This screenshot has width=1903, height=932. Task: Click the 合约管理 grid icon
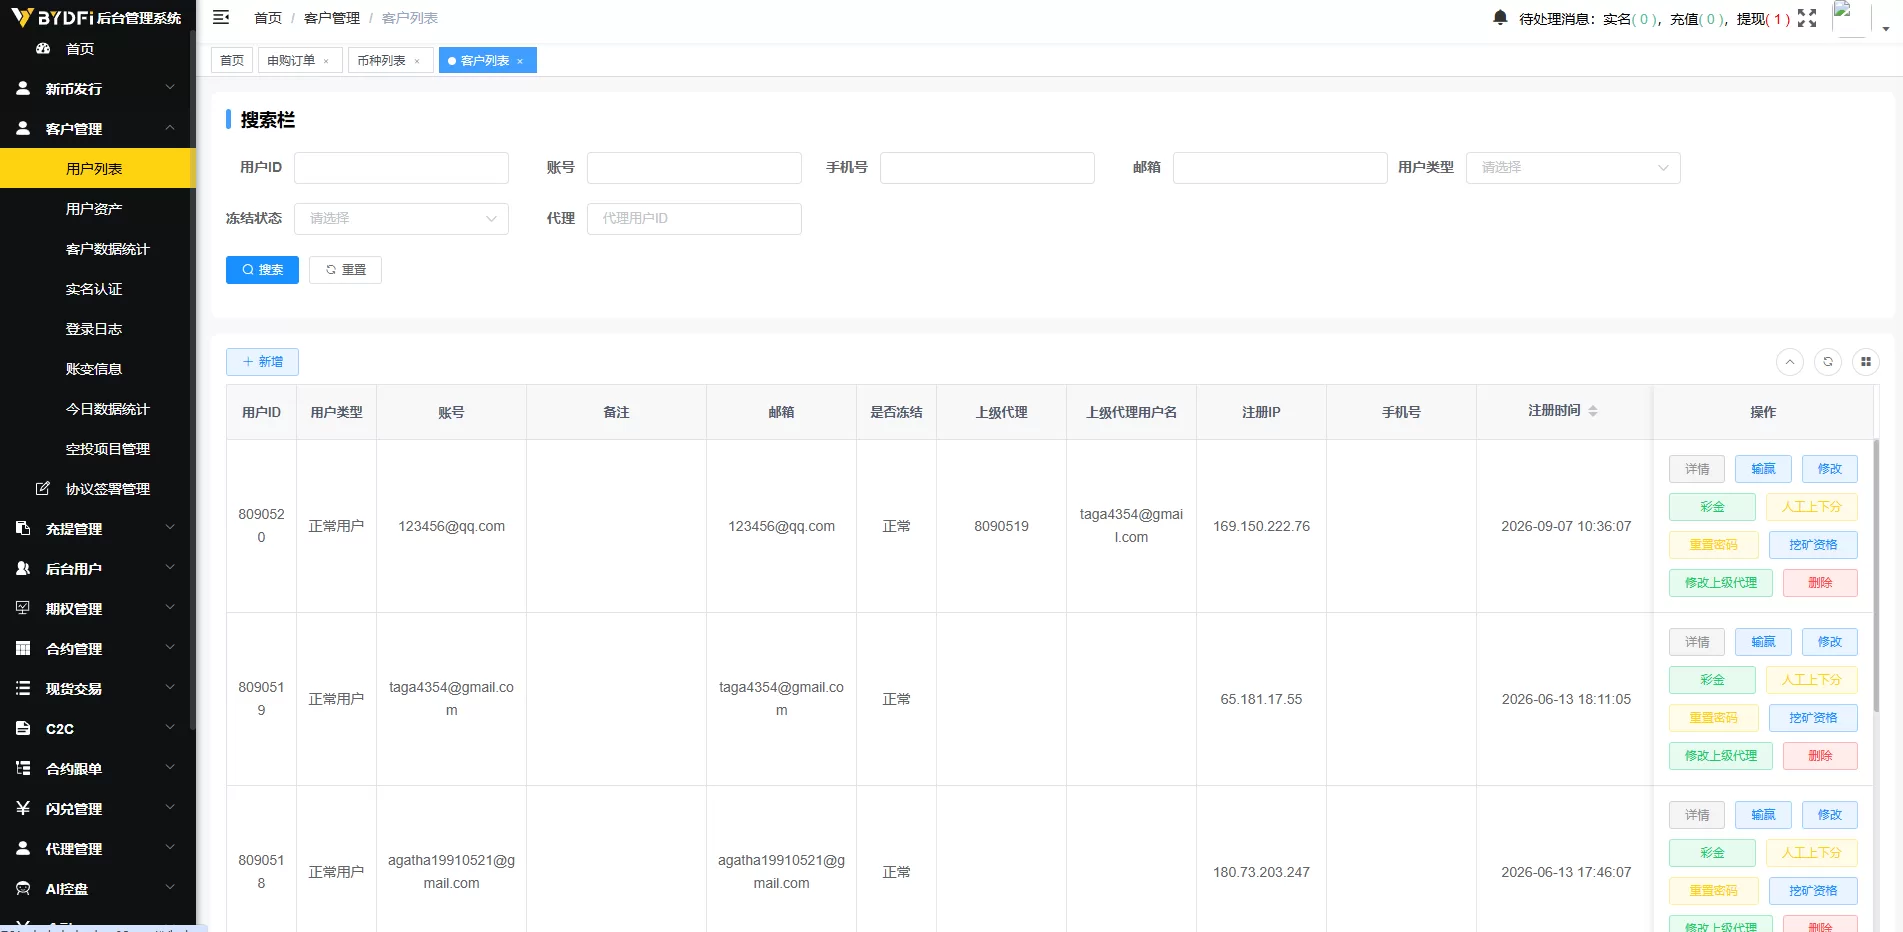pyautogui.click(x=23, y=648)
